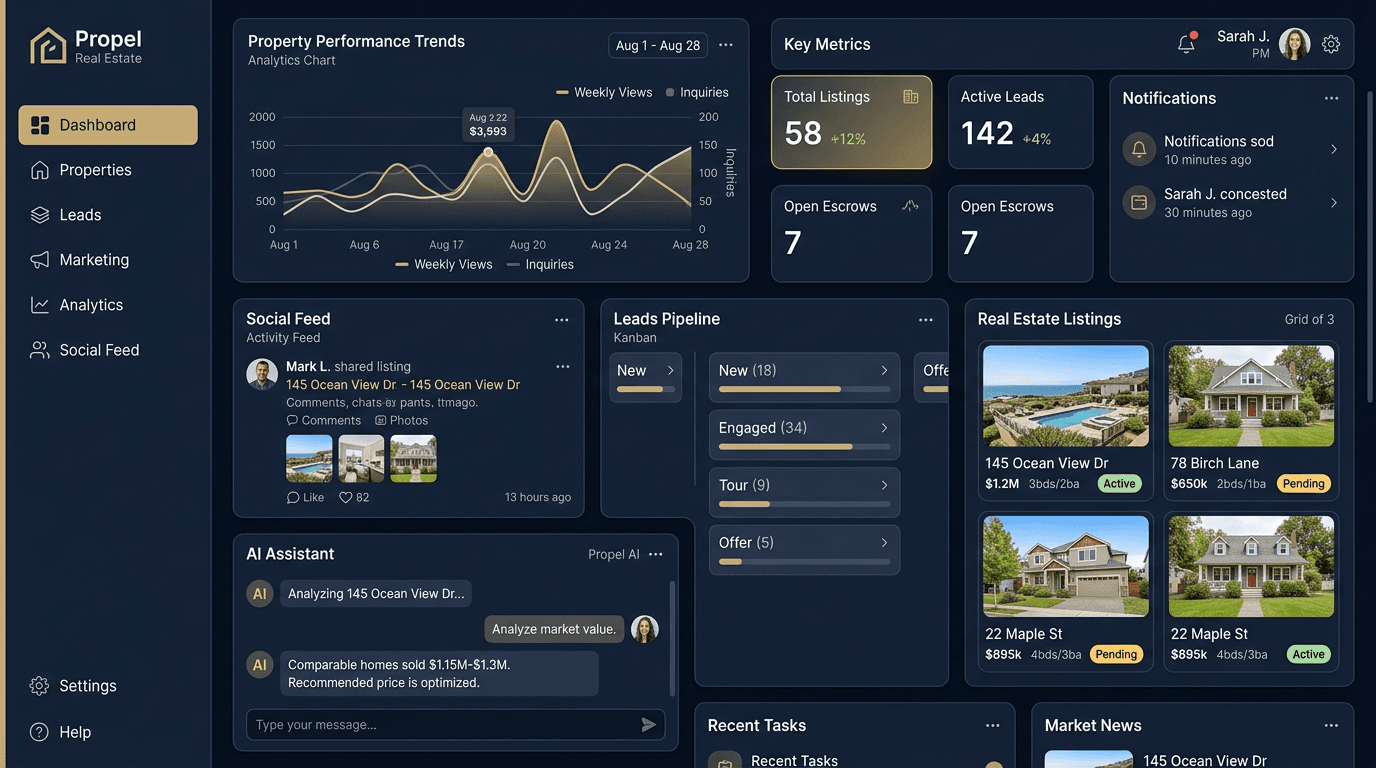1376x768 pixels.
Task: Open the AI Assistant more options
Action: click(x=656, y=554)
